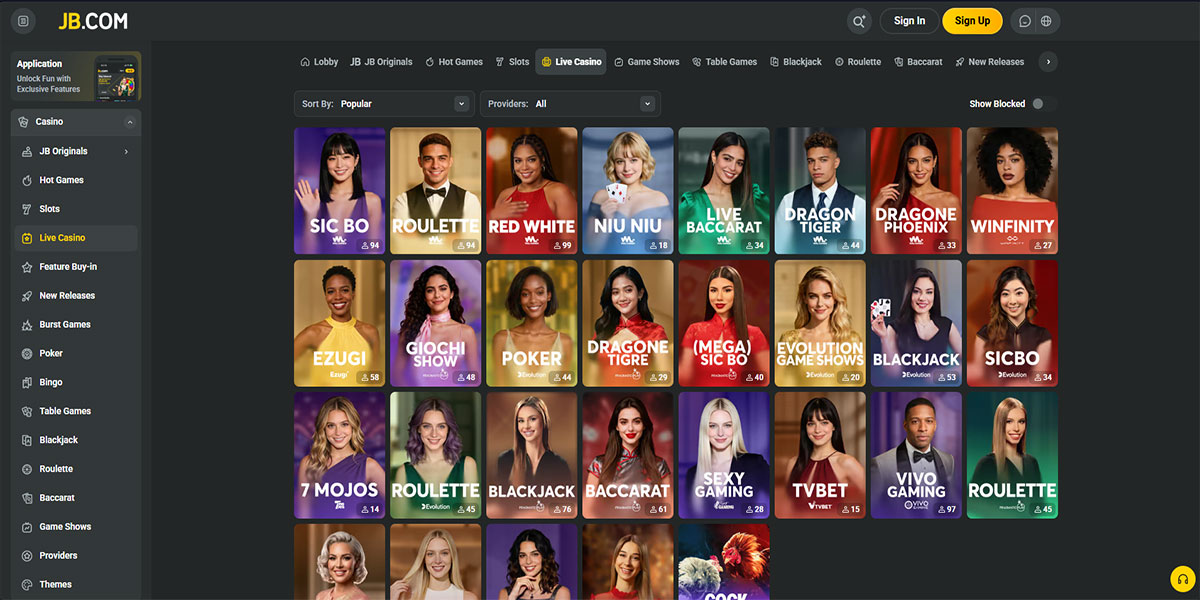Open Burst Games in sidebar
The width and height of the screenshot is (1200, 600).
(65, 325)
